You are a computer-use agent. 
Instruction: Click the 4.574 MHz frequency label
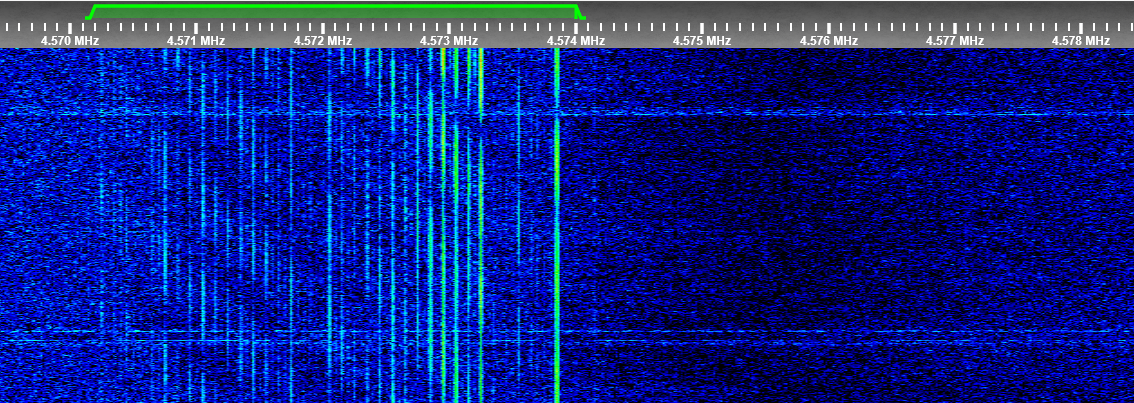pyautogui.click(x=576, y=41)
